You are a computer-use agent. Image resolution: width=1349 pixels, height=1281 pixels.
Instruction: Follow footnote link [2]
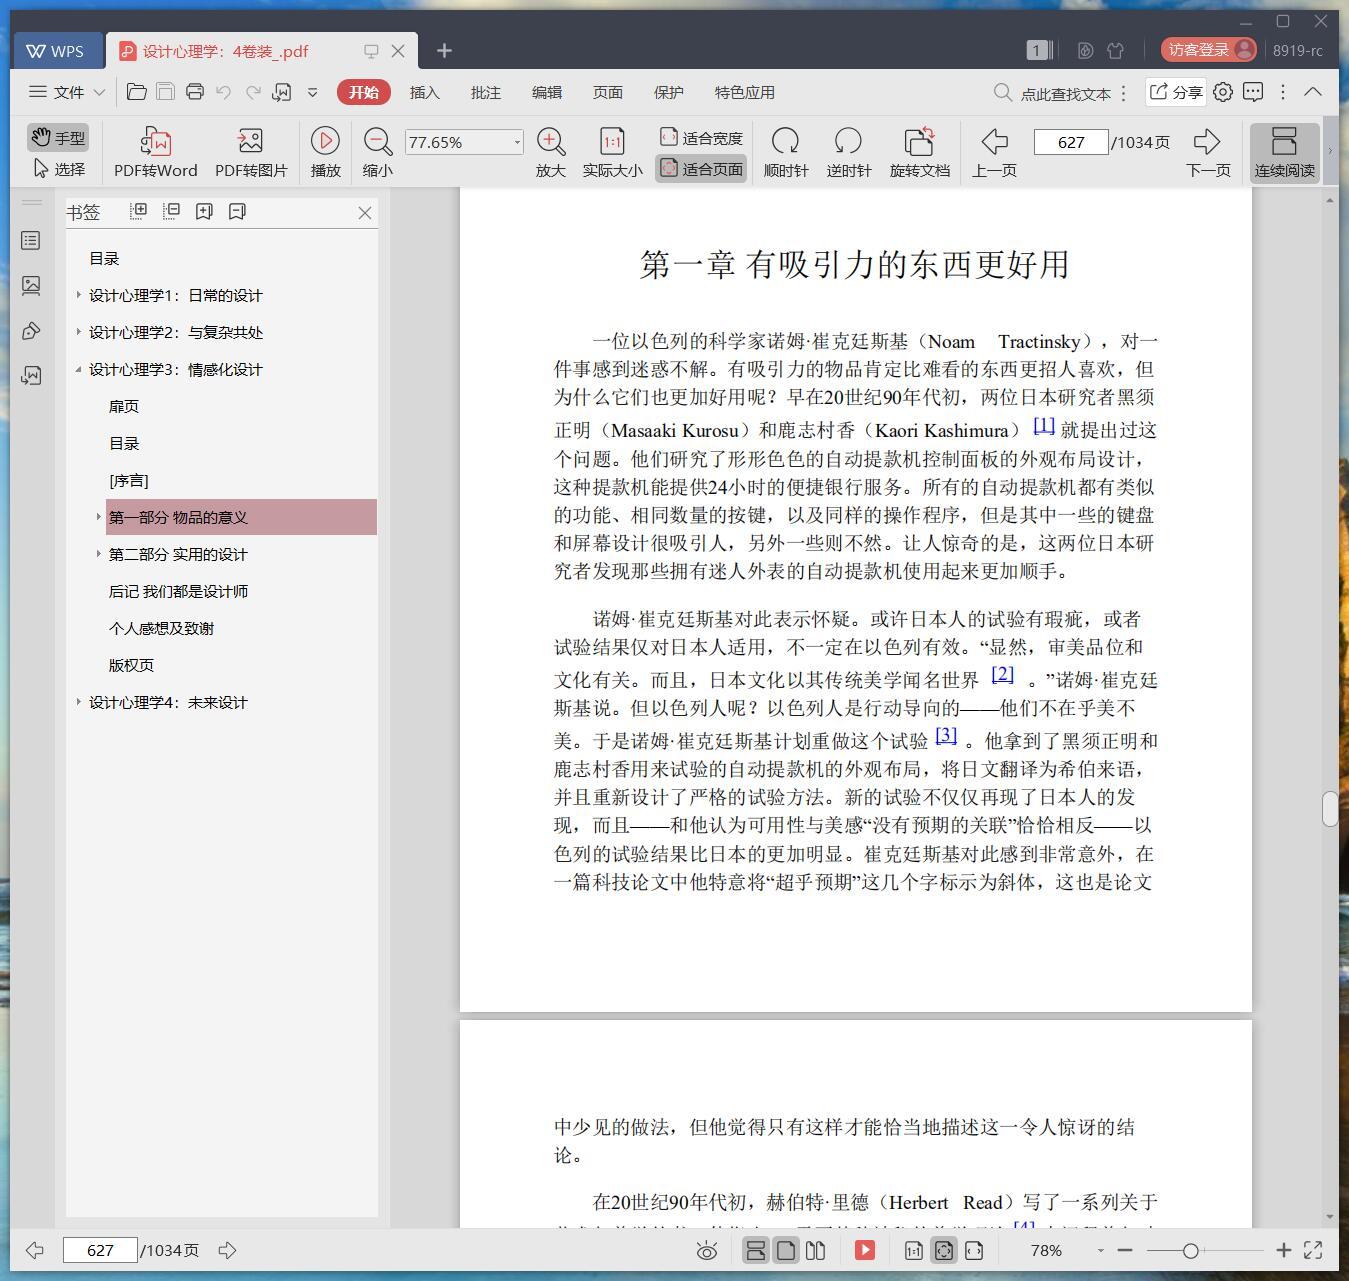[x=1002, y=674]
